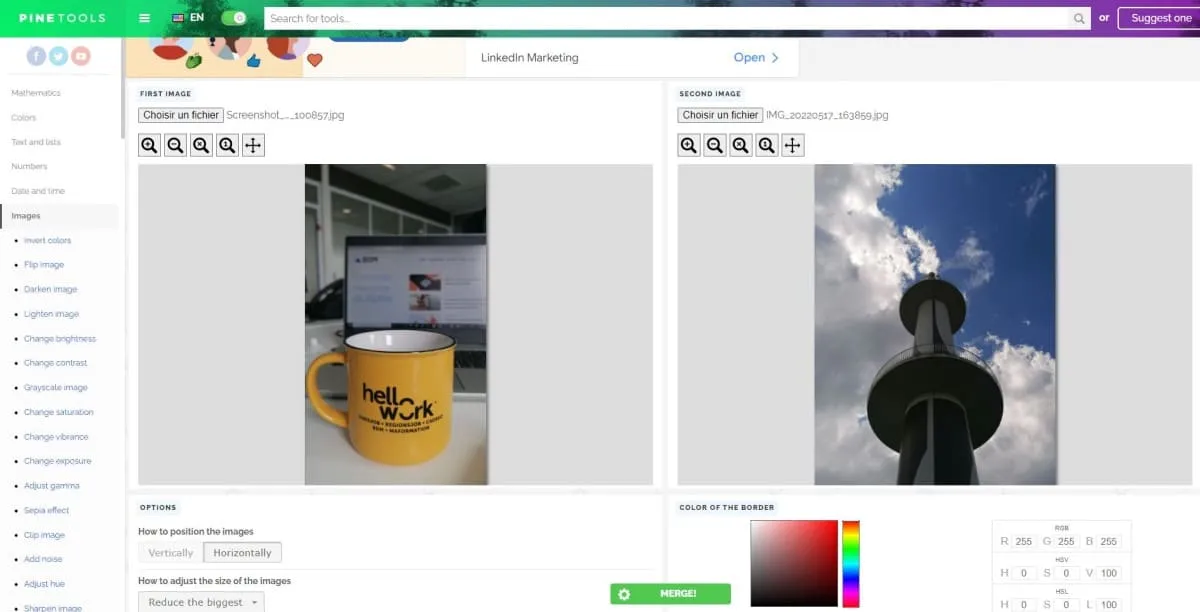Screen dimensions: 1200x612
Task: Zoom out on the second image
Action: [x=715, y=145]
